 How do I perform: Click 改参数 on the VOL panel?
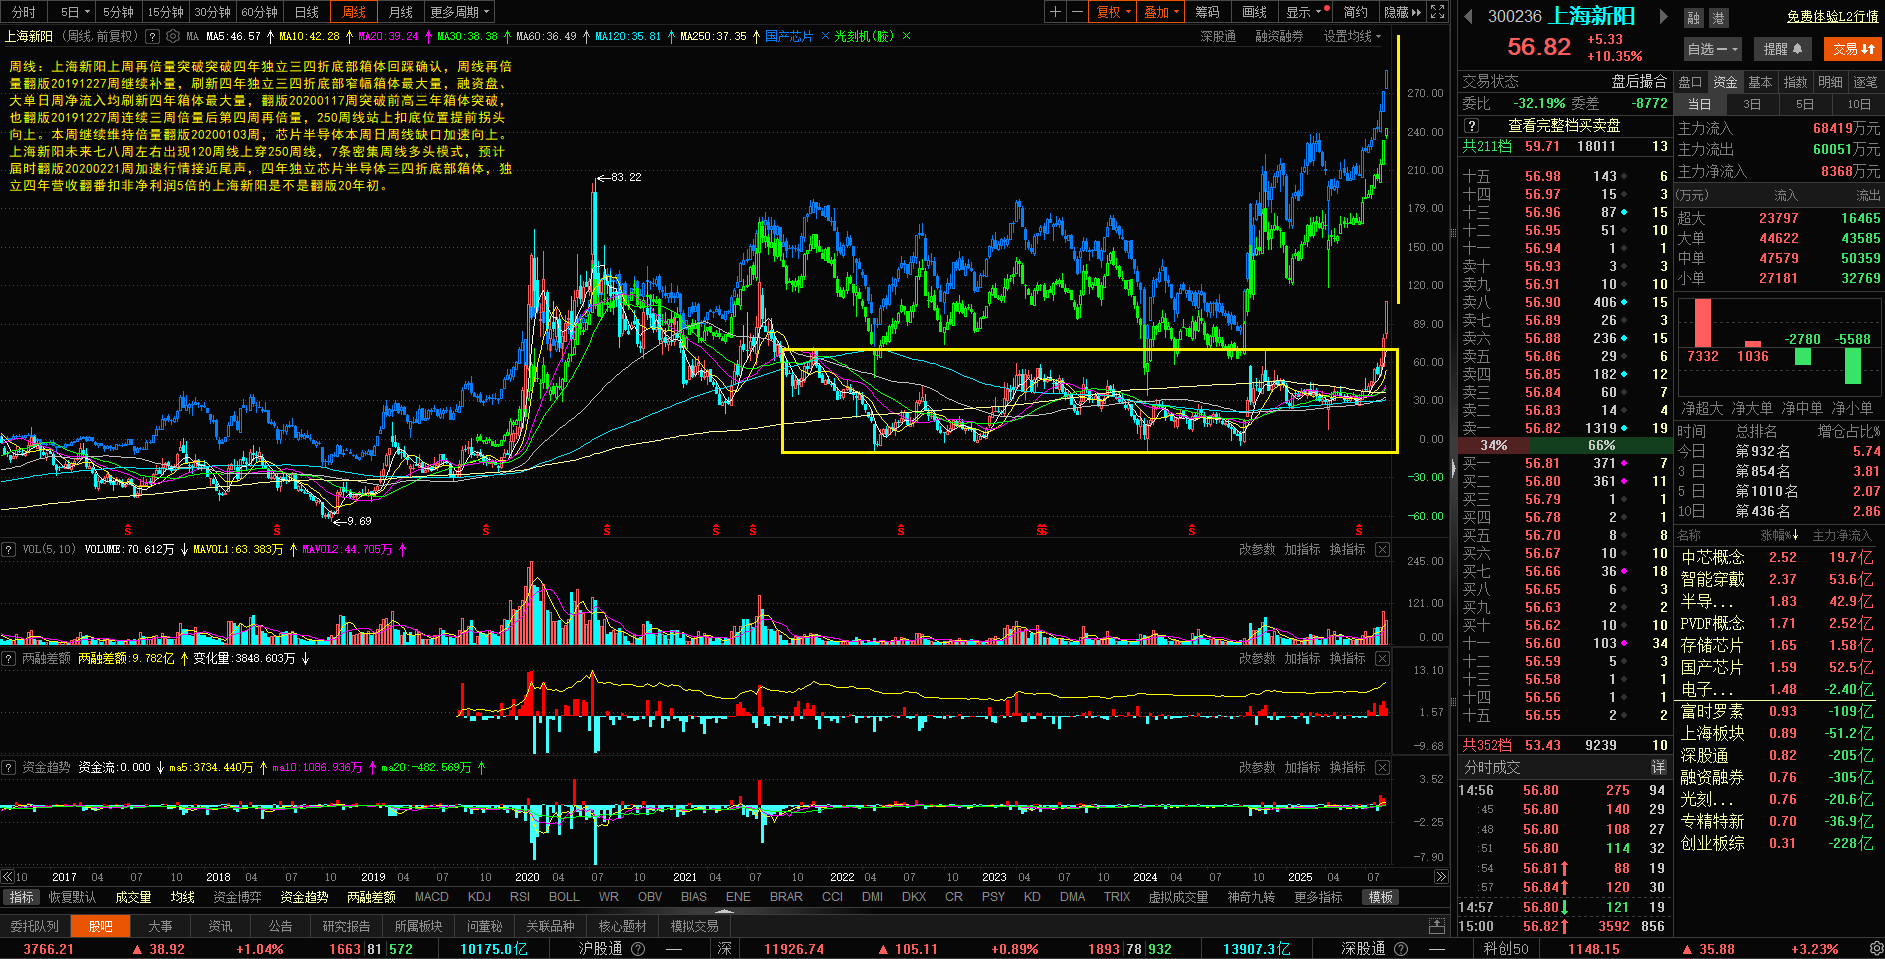click(1257, 550)
